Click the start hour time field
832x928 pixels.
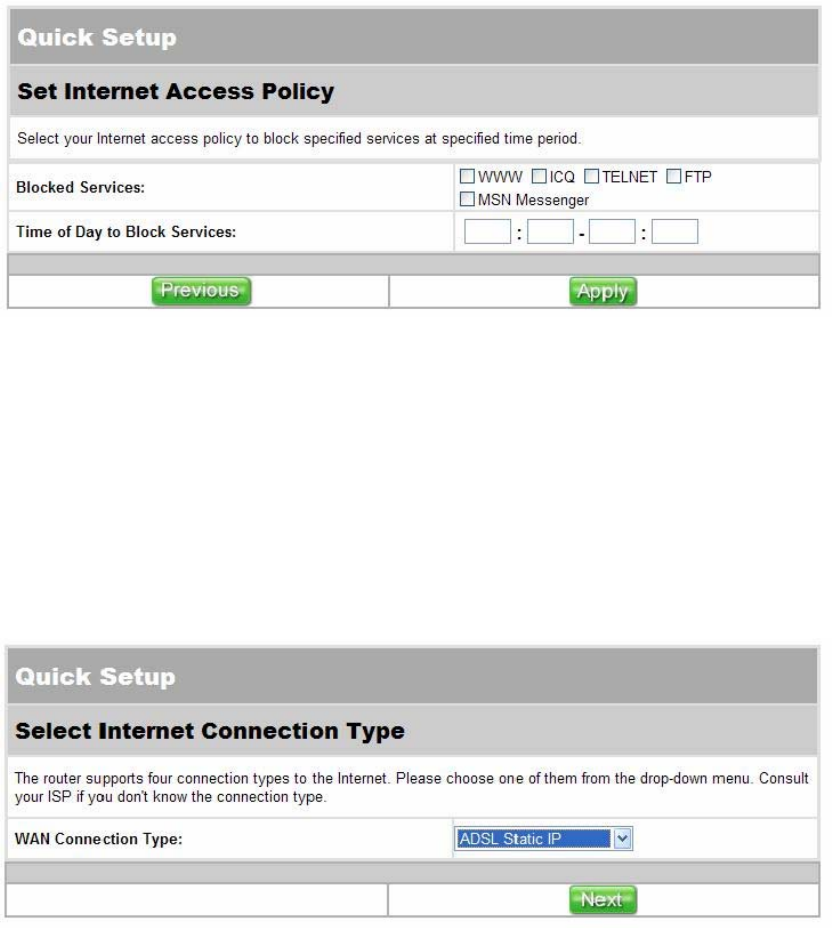488,233
